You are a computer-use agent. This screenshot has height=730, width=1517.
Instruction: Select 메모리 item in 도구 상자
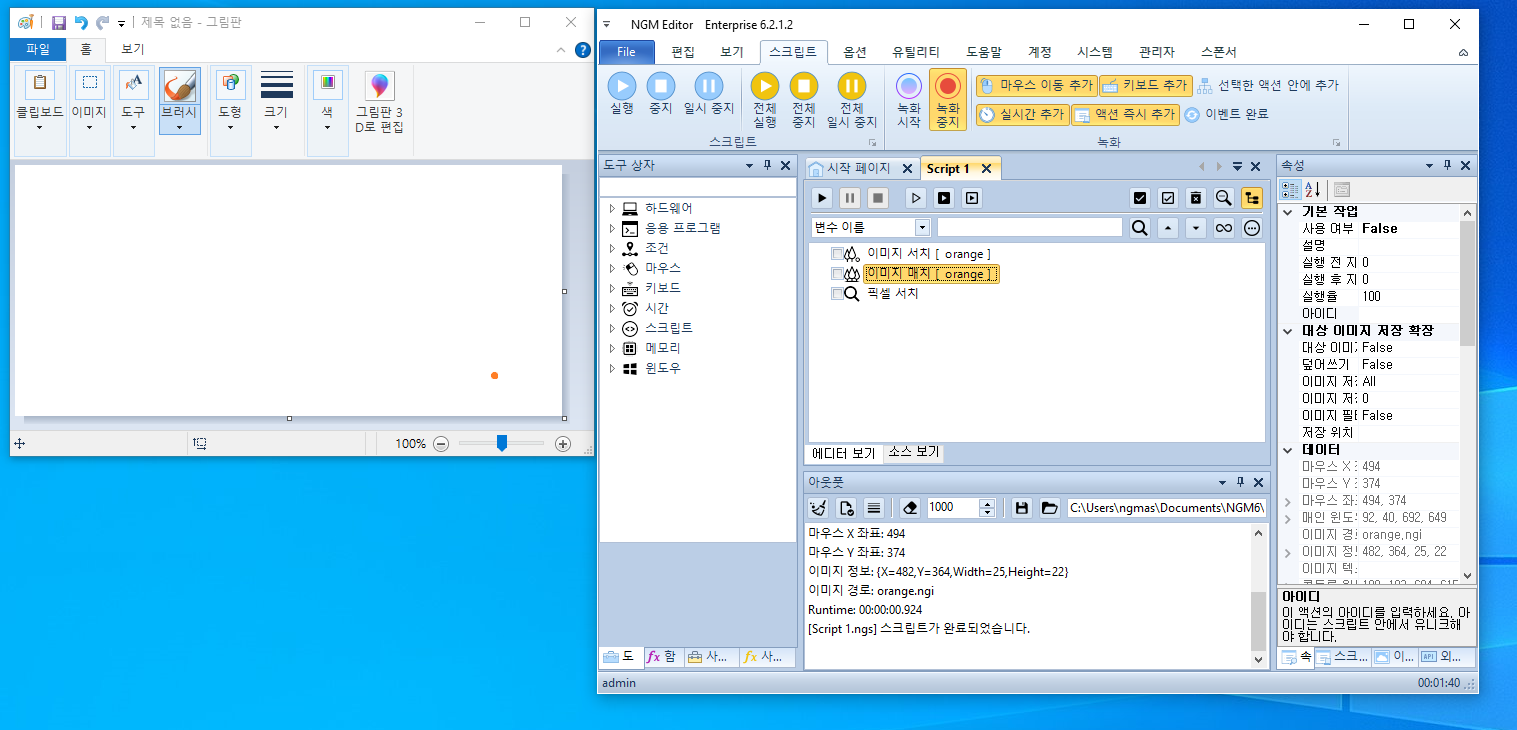(x=661, y=348)
